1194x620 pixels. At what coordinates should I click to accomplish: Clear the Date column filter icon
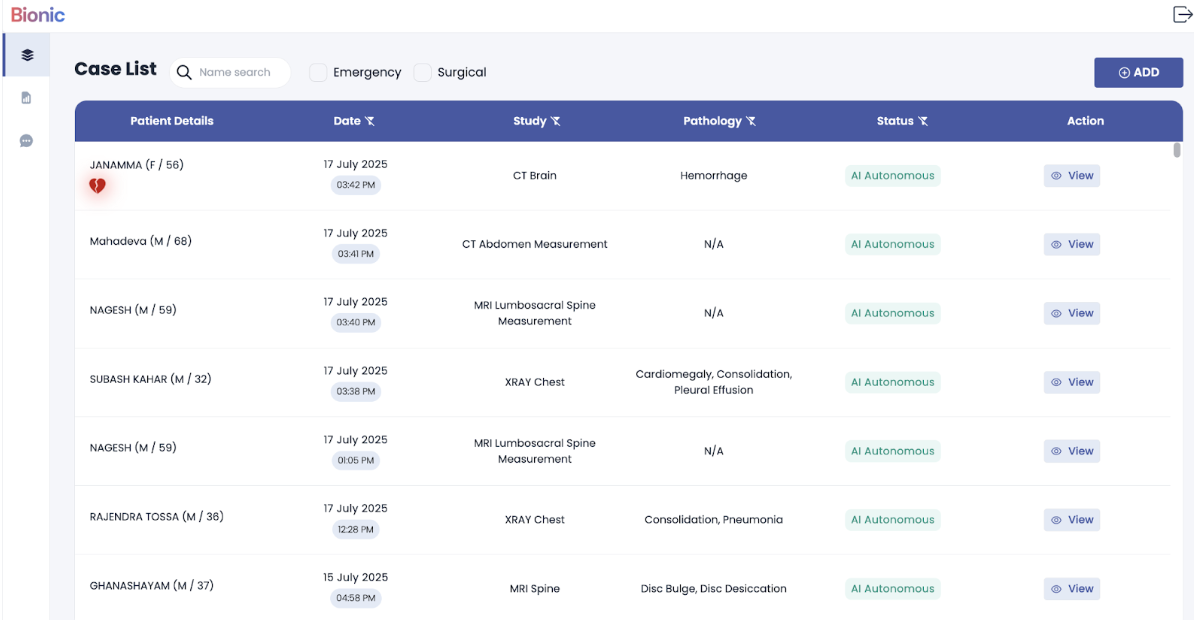(x=370, y=121)
